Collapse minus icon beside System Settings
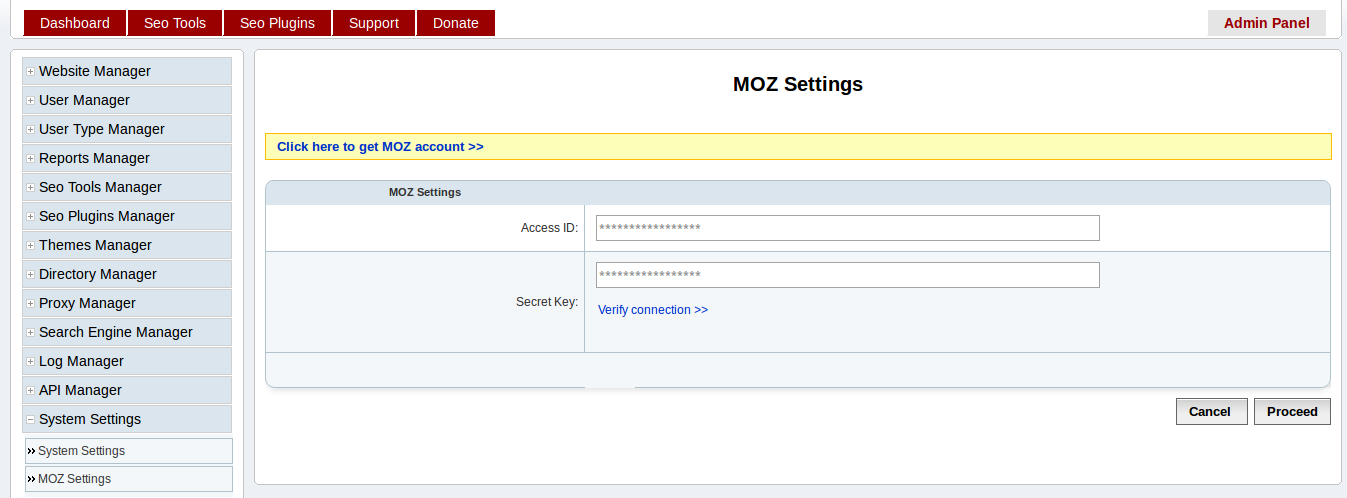Image resolution: width=1347 pixels, height=498 pixels. 31,420
